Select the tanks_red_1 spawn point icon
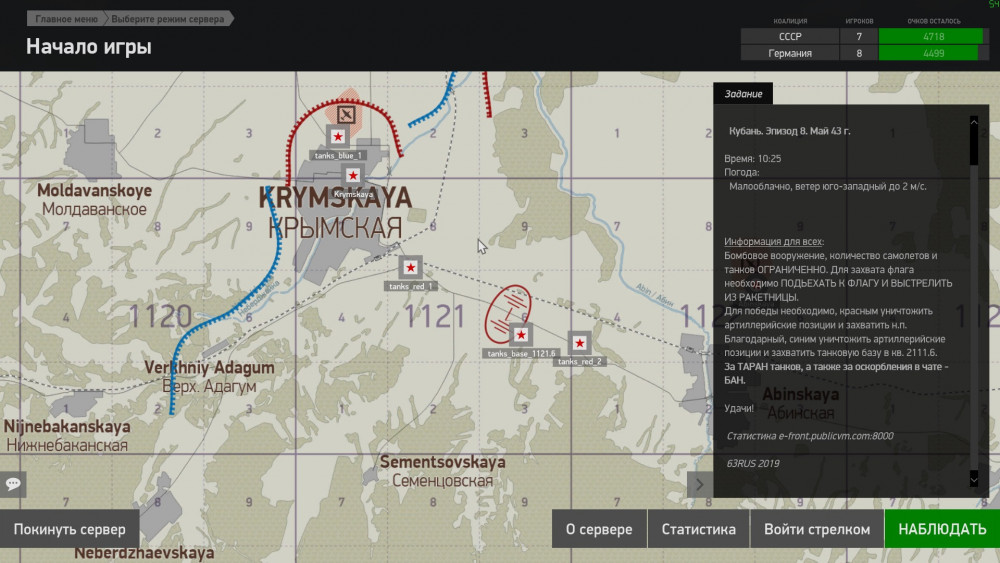This screenshot has width=1000, height=563. tap(410, 268)
